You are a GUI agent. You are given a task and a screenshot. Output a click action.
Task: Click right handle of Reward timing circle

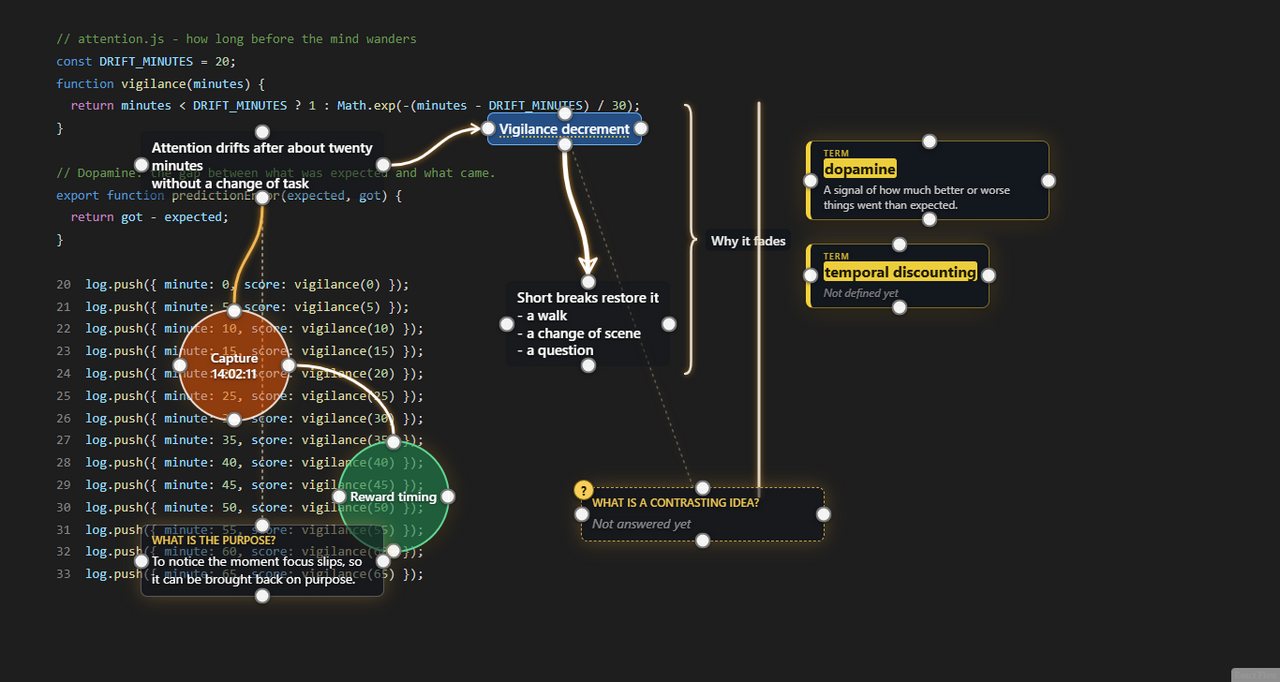[x=448, y=496]
